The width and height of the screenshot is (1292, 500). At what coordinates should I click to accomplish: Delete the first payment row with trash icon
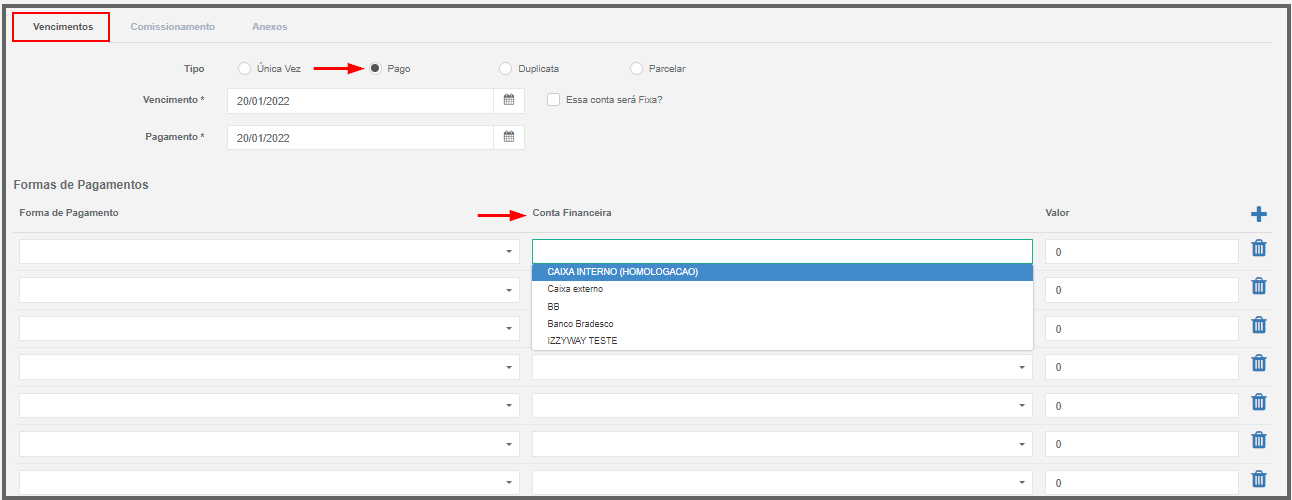[1259, 249]
